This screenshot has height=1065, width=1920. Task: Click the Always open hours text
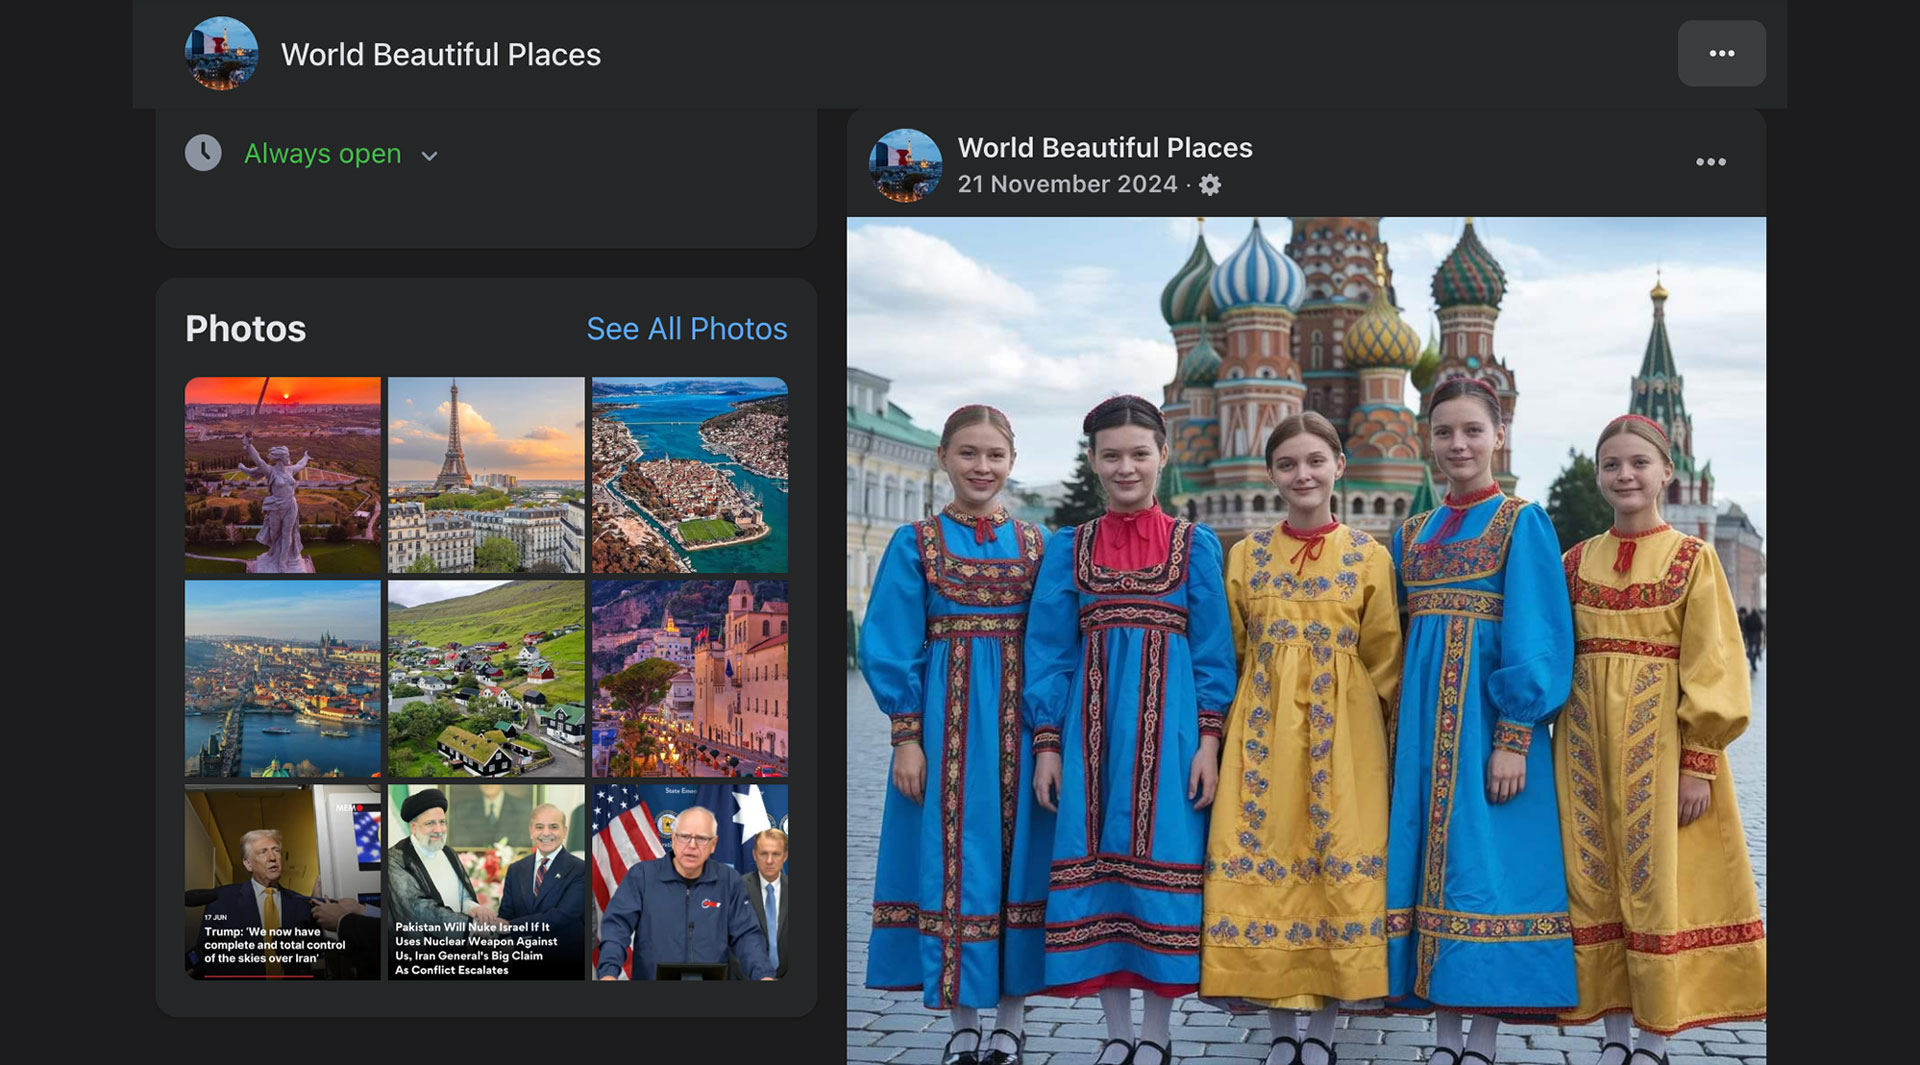point(322,154)
